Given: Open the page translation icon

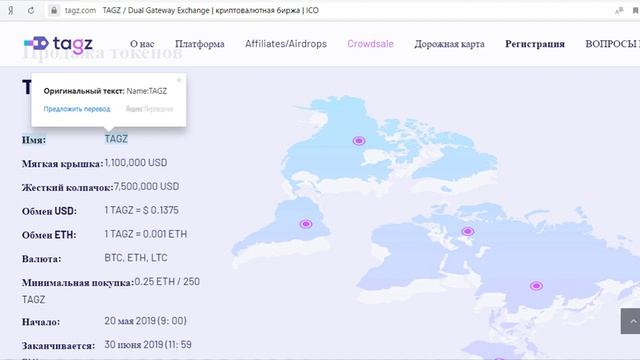Looking at the screenshot, I should pos(619,11).
